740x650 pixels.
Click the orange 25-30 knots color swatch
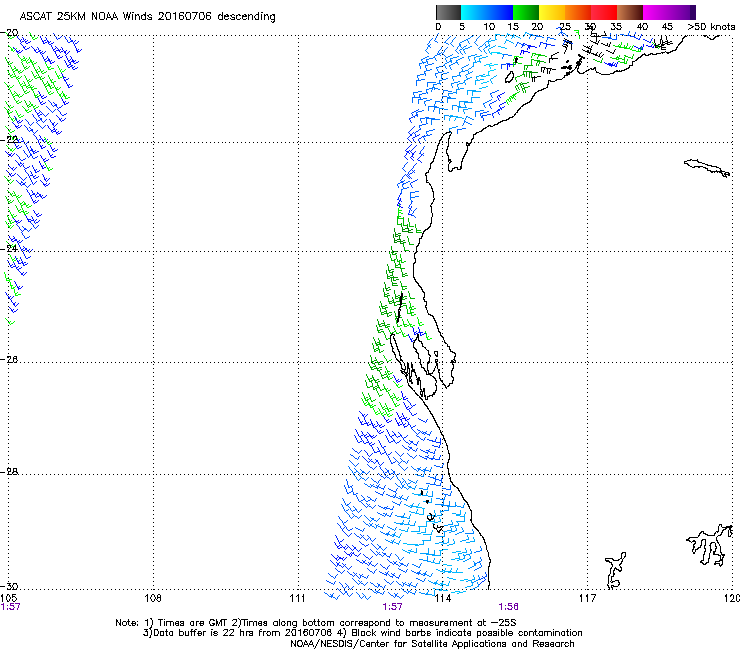(578, 12)
